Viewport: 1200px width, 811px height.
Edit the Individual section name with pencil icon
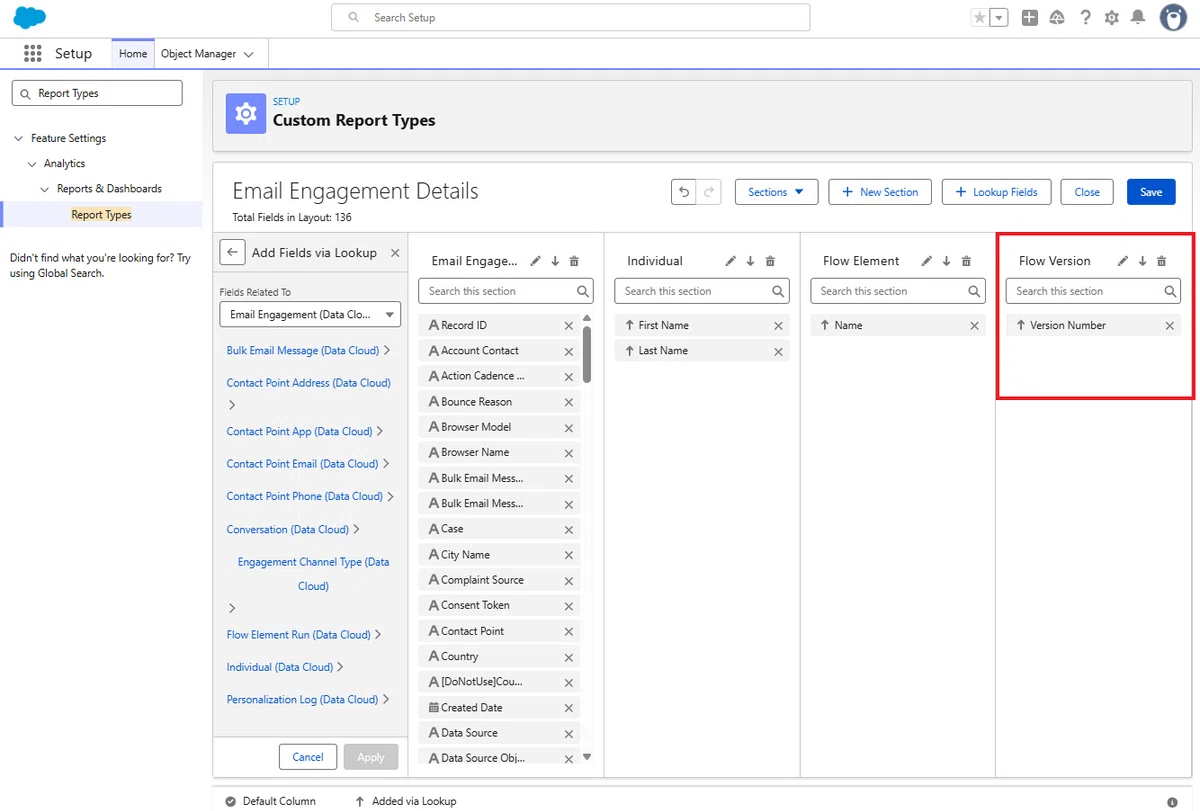pos(731,261)
